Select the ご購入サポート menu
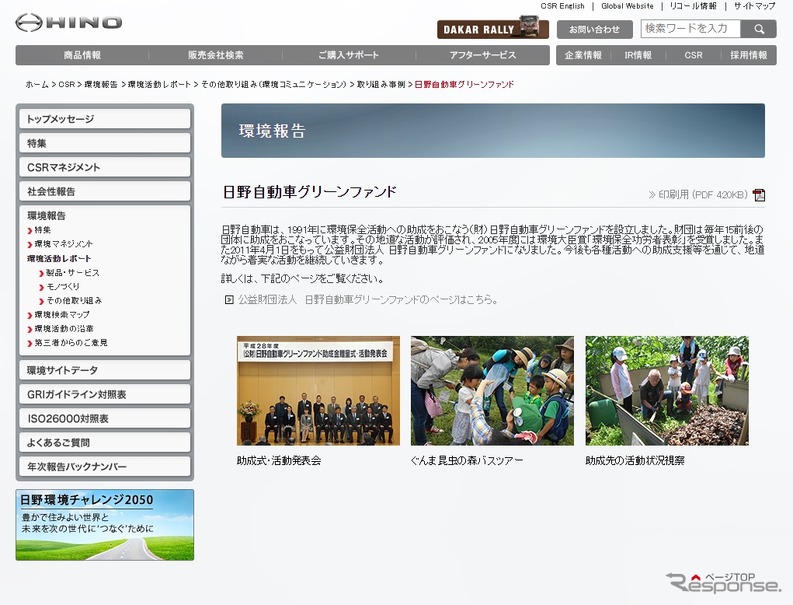This screenshot has width=793, height=605. 348,55
